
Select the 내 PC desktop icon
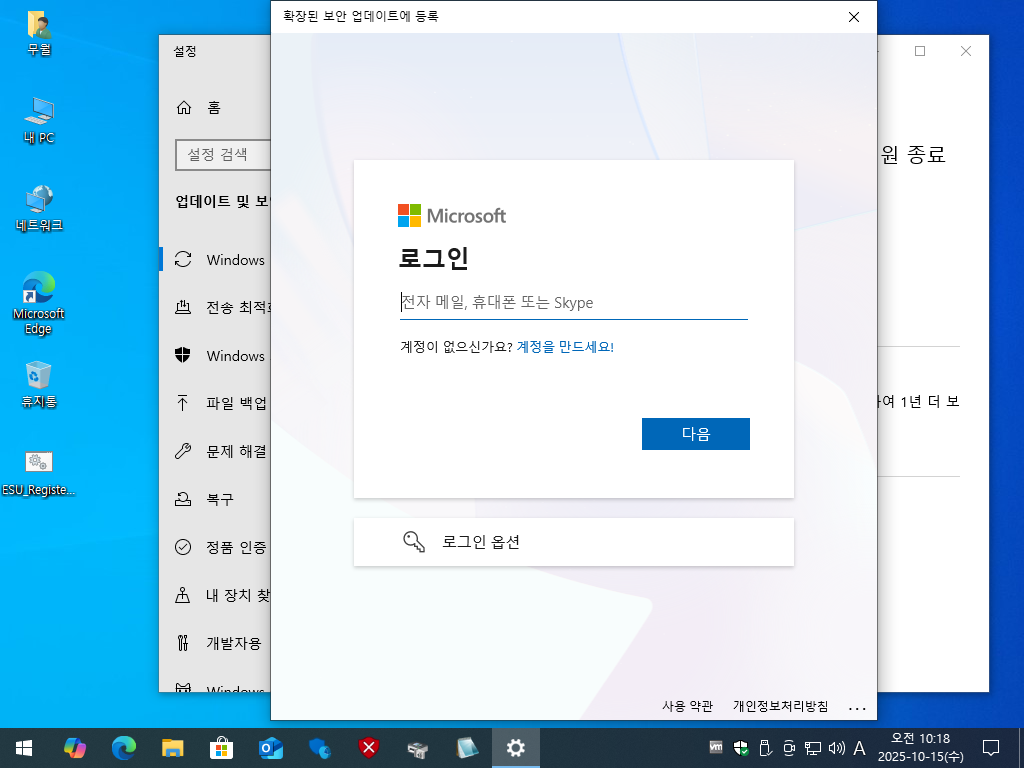pyautogui.click(x=39, y=120)
